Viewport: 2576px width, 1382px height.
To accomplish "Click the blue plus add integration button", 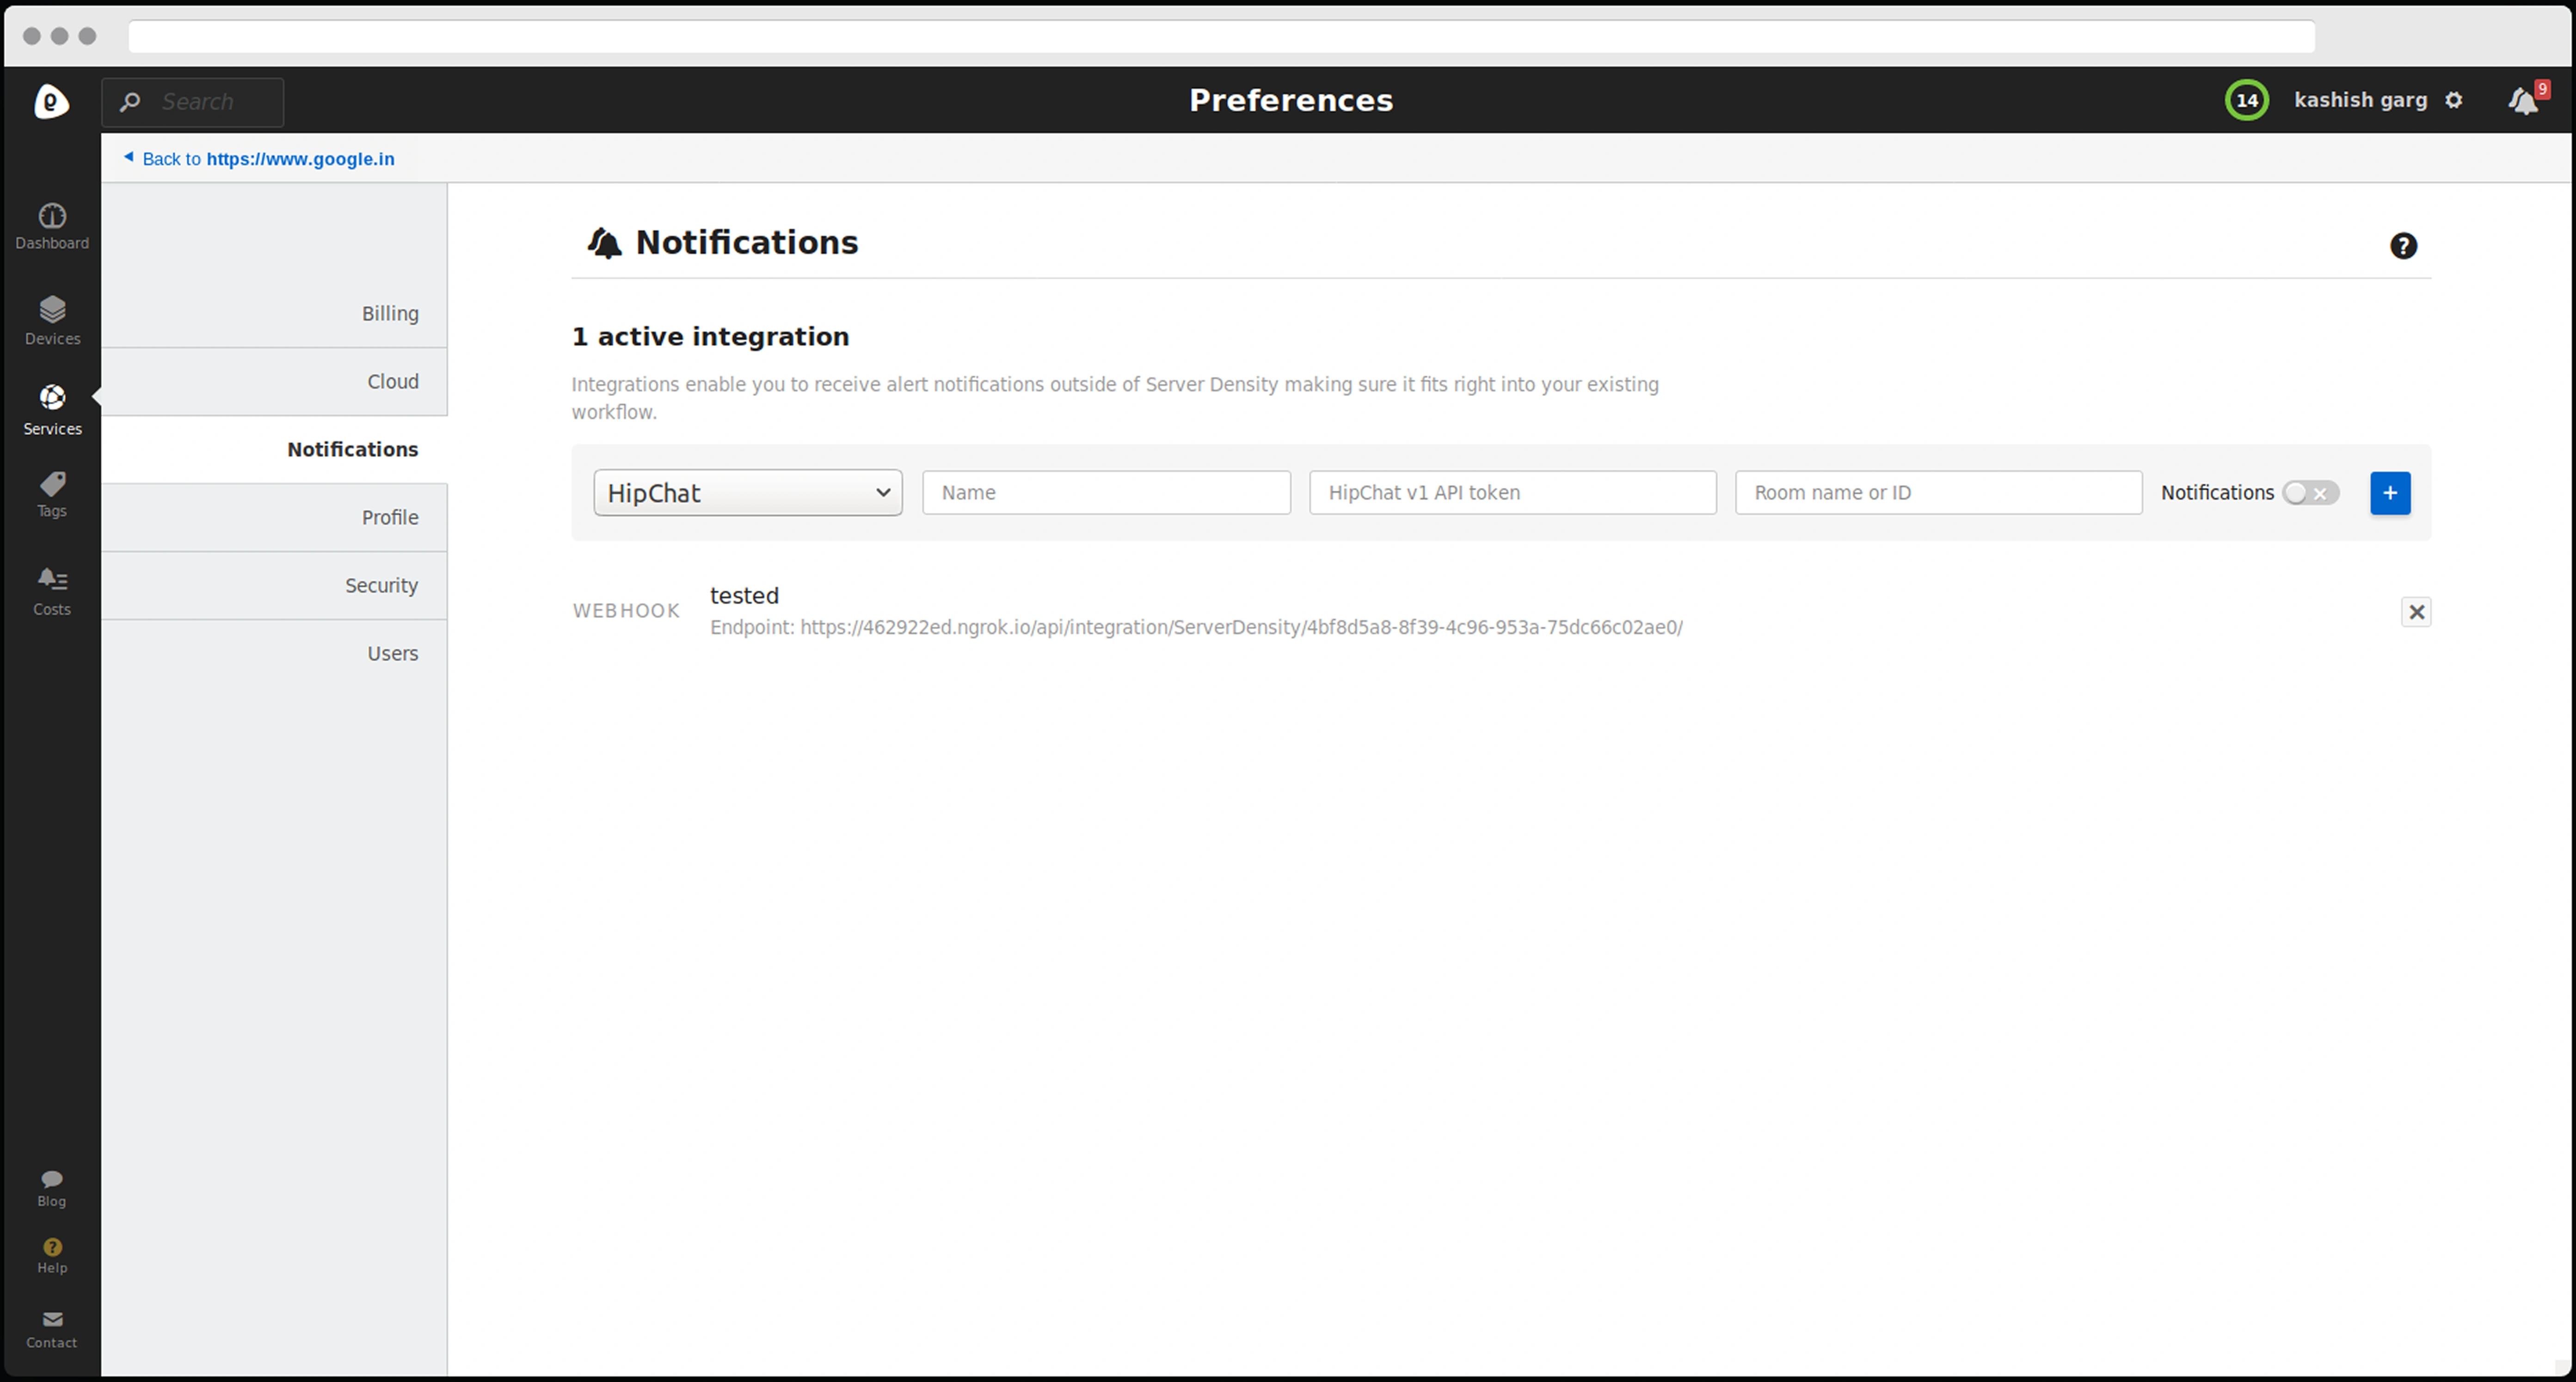I will click(2390, 493).
